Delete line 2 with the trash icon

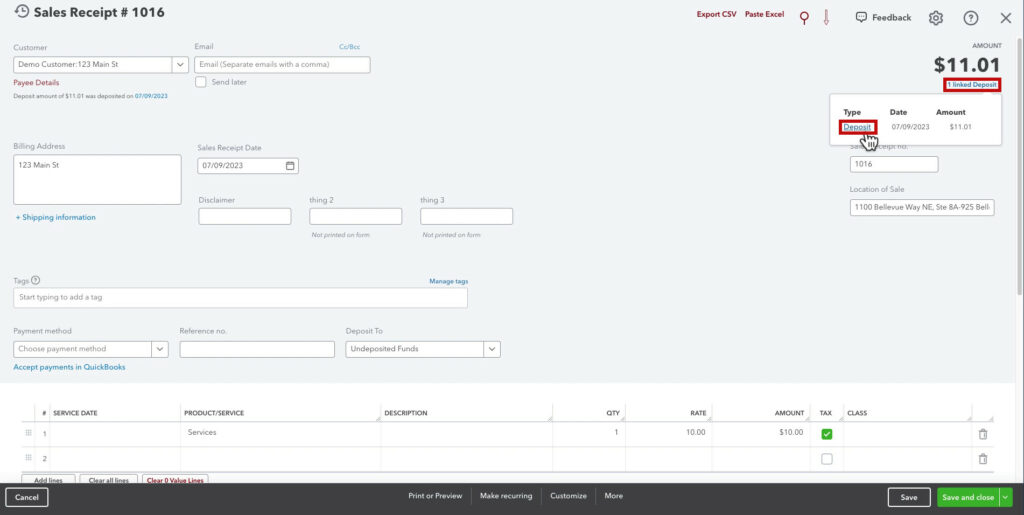point(983,459)
